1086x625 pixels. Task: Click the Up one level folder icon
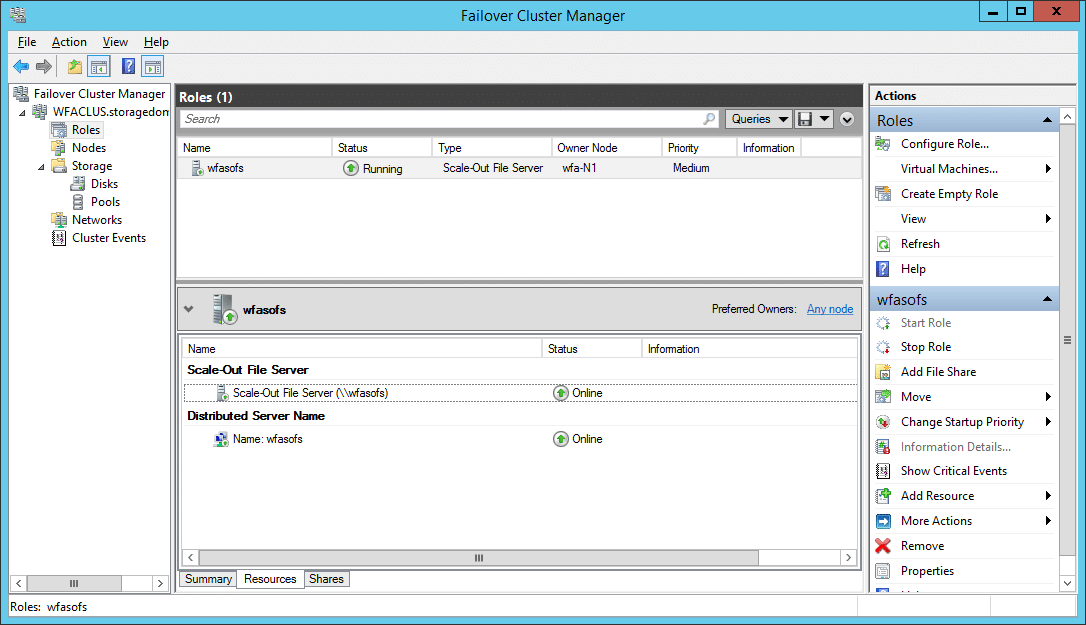coord(75,67)
